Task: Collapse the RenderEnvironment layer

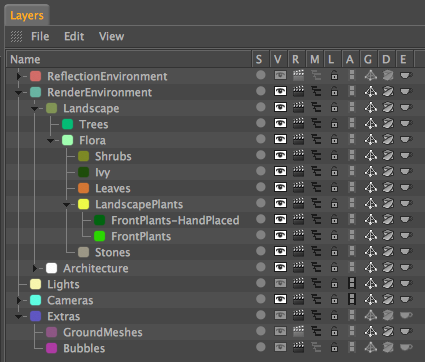Action: pyautogui.click(x=18, y=93)
